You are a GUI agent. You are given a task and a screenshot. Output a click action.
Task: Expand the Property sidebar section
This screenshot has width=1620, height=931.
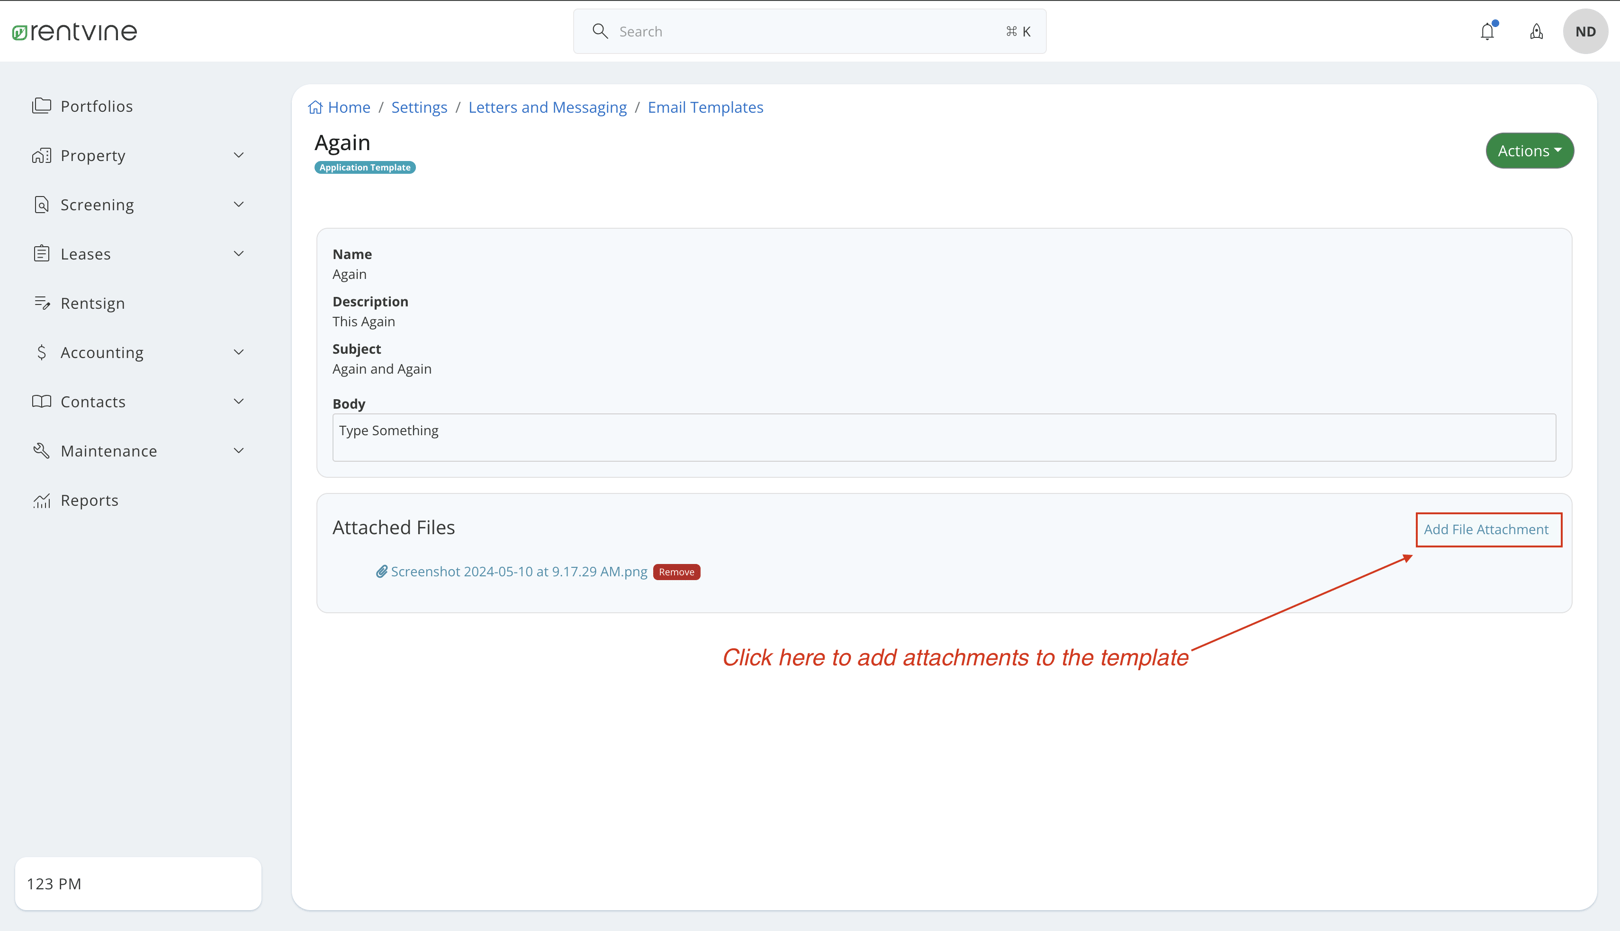pyautogui.click(x=238, y=155)
